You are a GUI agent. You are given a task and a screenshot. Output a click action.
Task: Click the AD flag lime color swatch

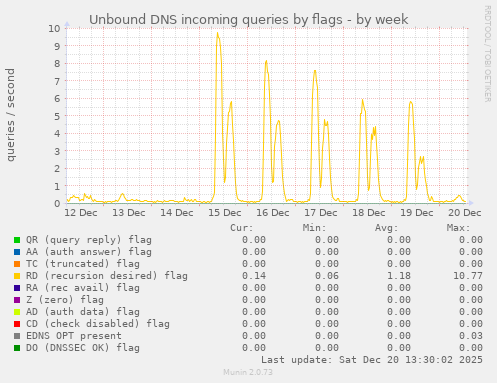pyautogui.click(x=17, y=312)
